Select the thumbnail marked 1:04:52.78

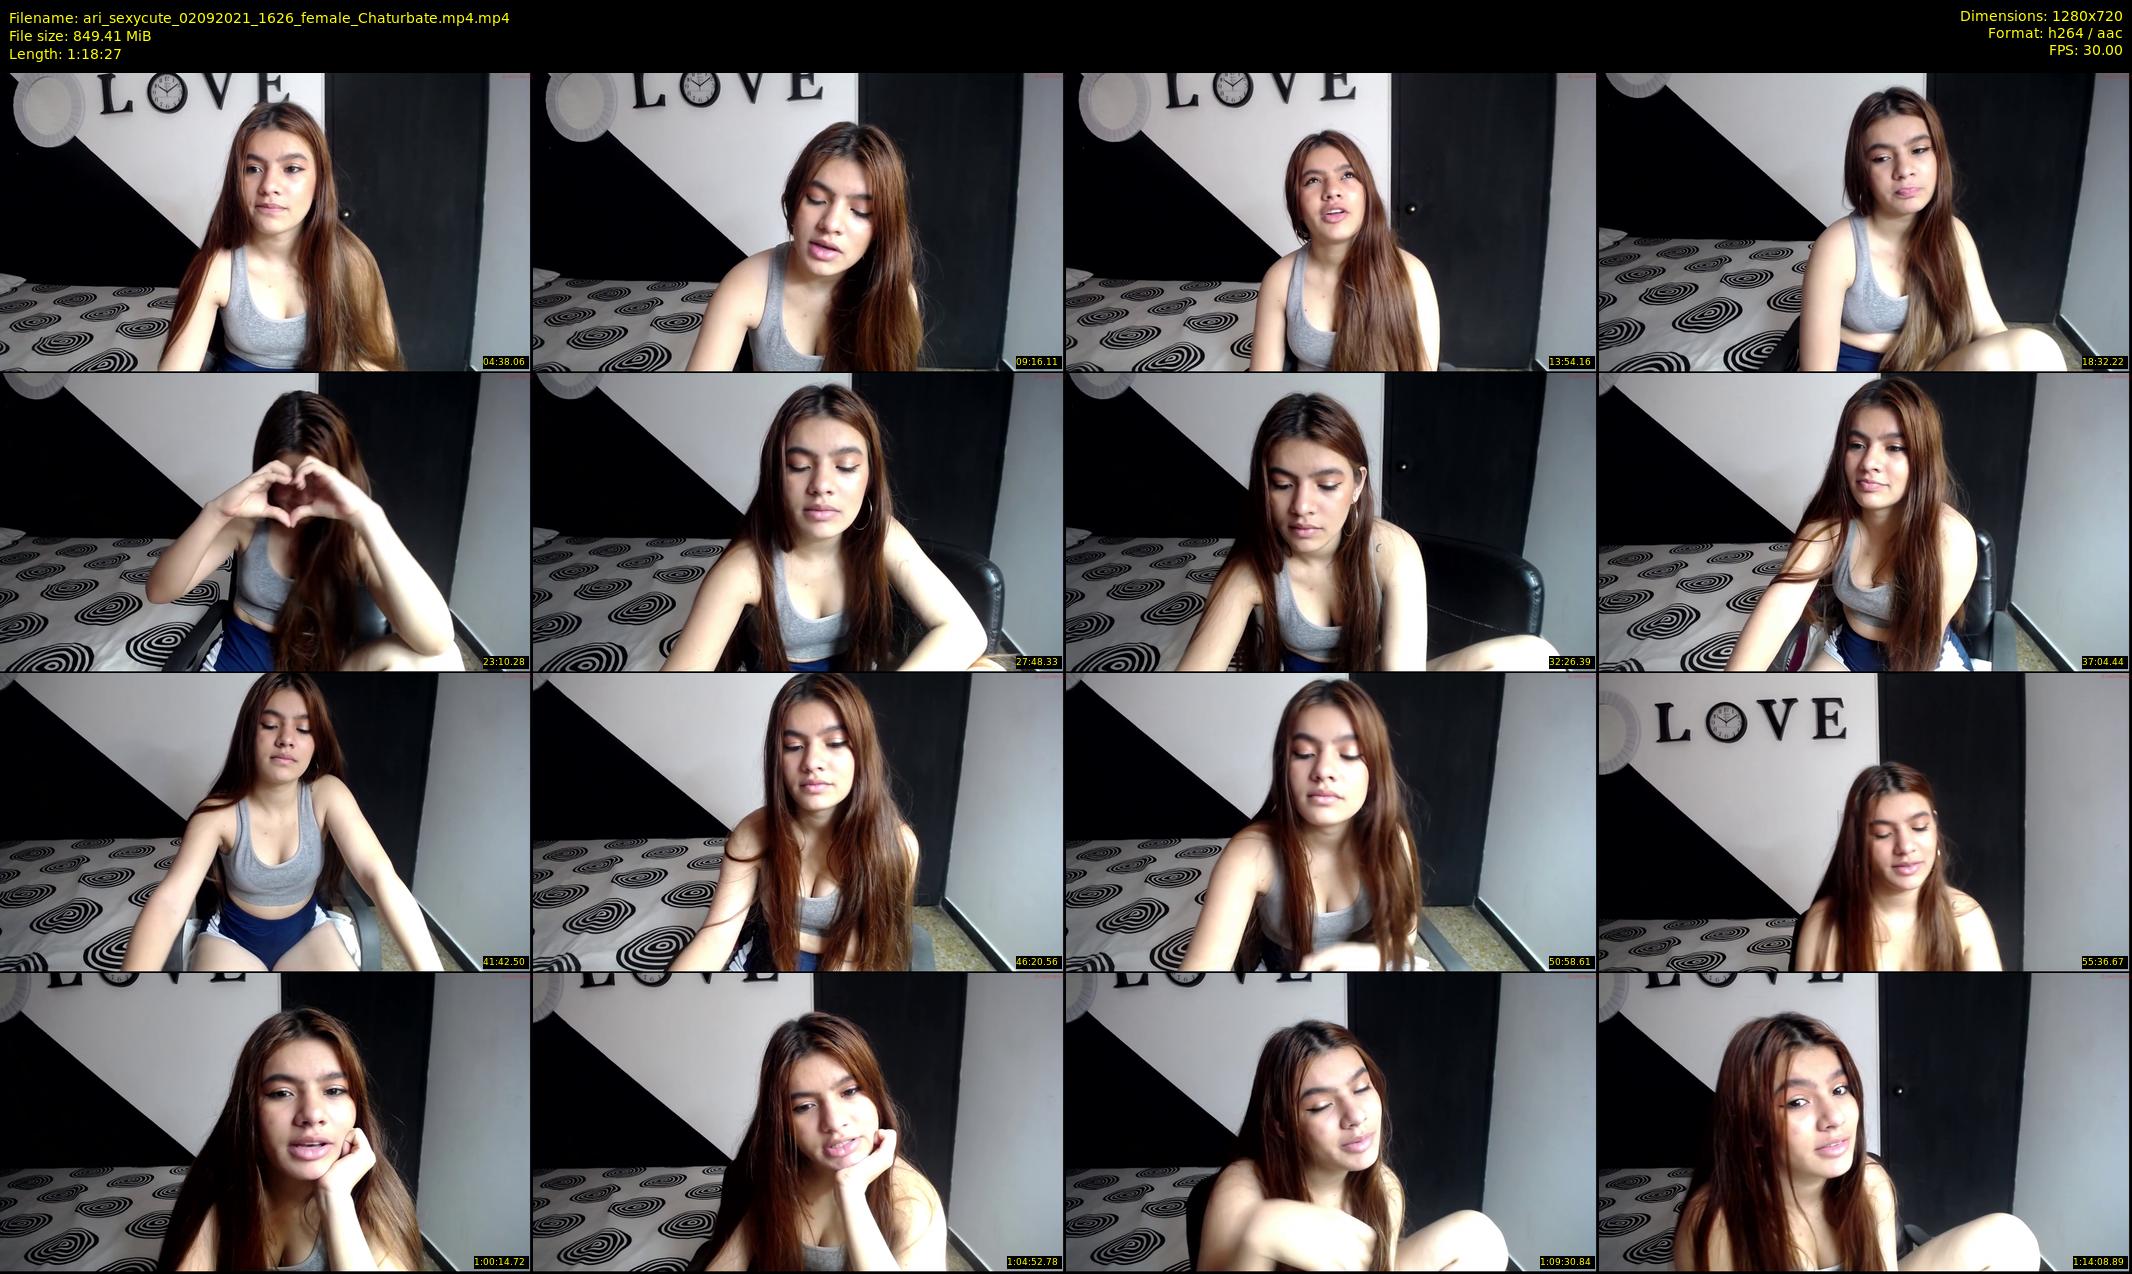[x=797, y=1122]
